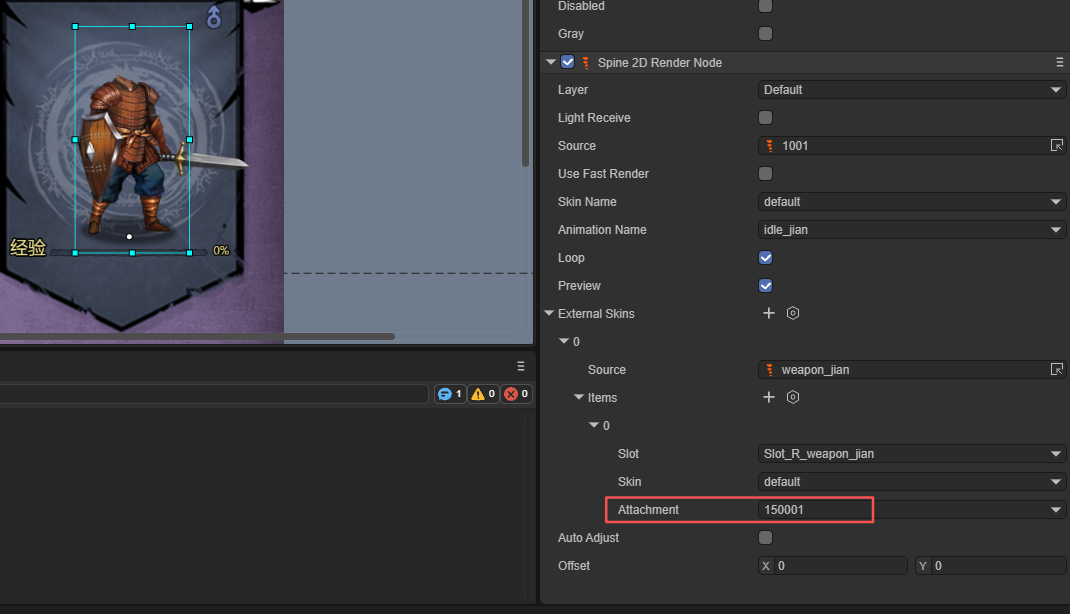
Task: Open the console panel hamburger menu
Action: (520, 366)
